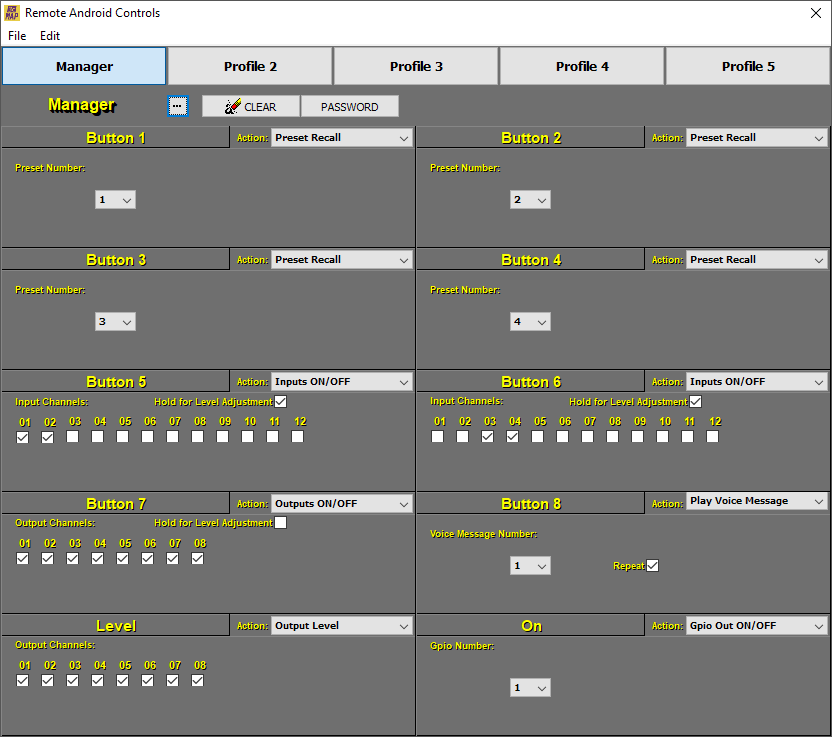Image resolution: width=832 pixels, height=737 pixels.
Task: Open the File menu
Action: coord(16,35)
